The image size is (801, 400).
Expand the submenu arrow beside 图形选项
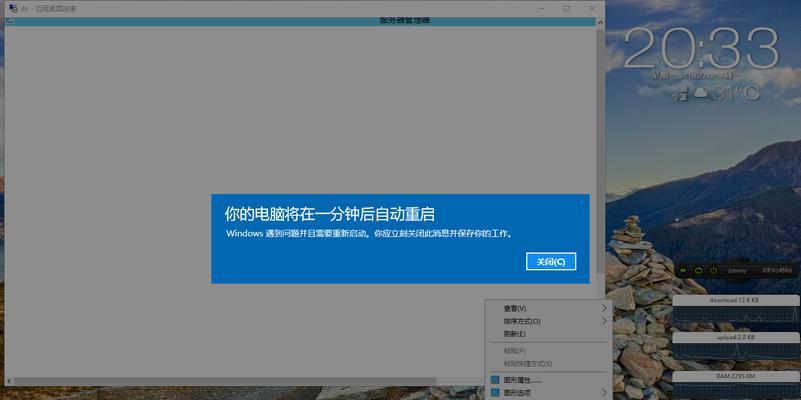[x=604, y=393]
